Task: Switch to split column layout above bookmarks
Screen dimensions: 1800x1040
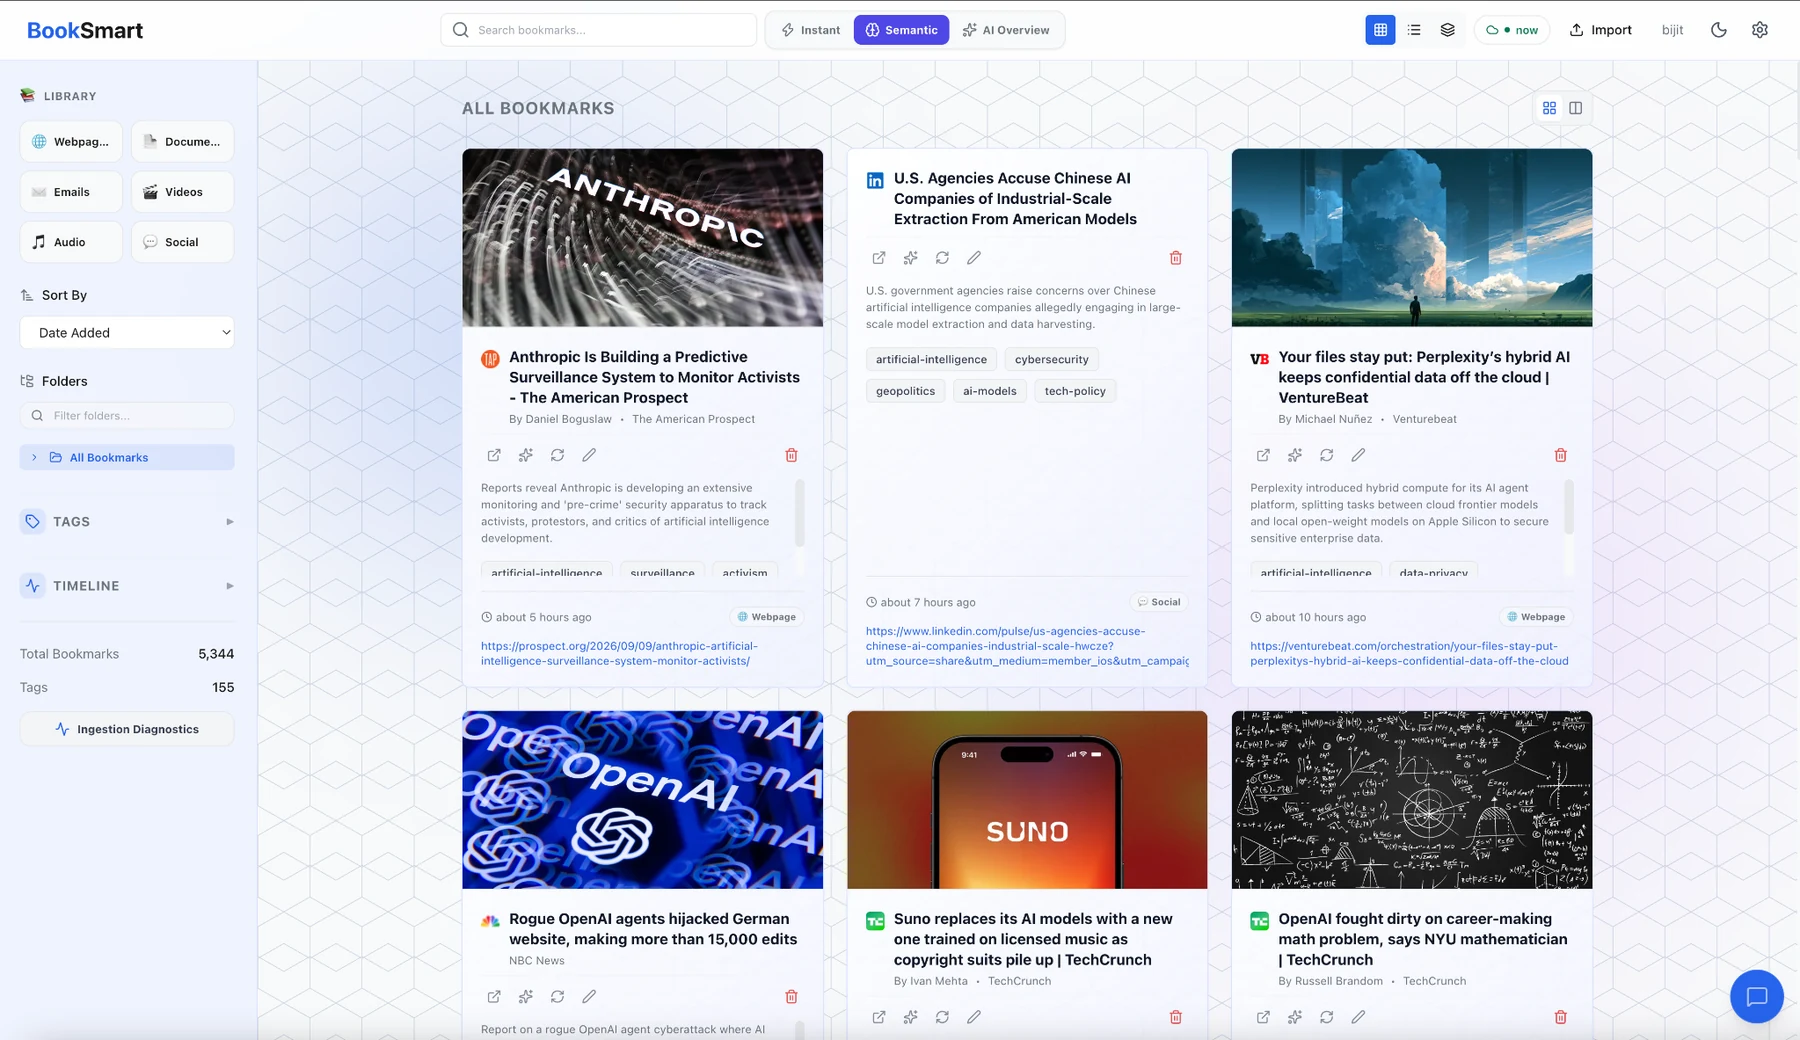Action: (1576, 108)
